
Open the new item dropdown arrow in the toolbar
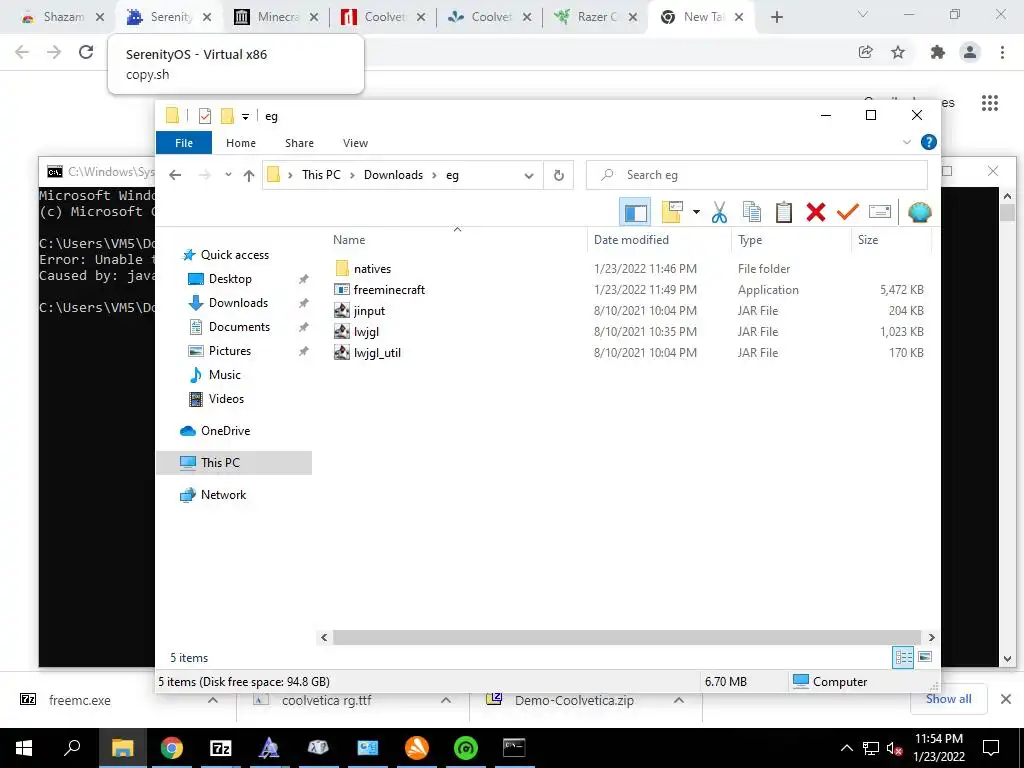(x=696, y=212)
